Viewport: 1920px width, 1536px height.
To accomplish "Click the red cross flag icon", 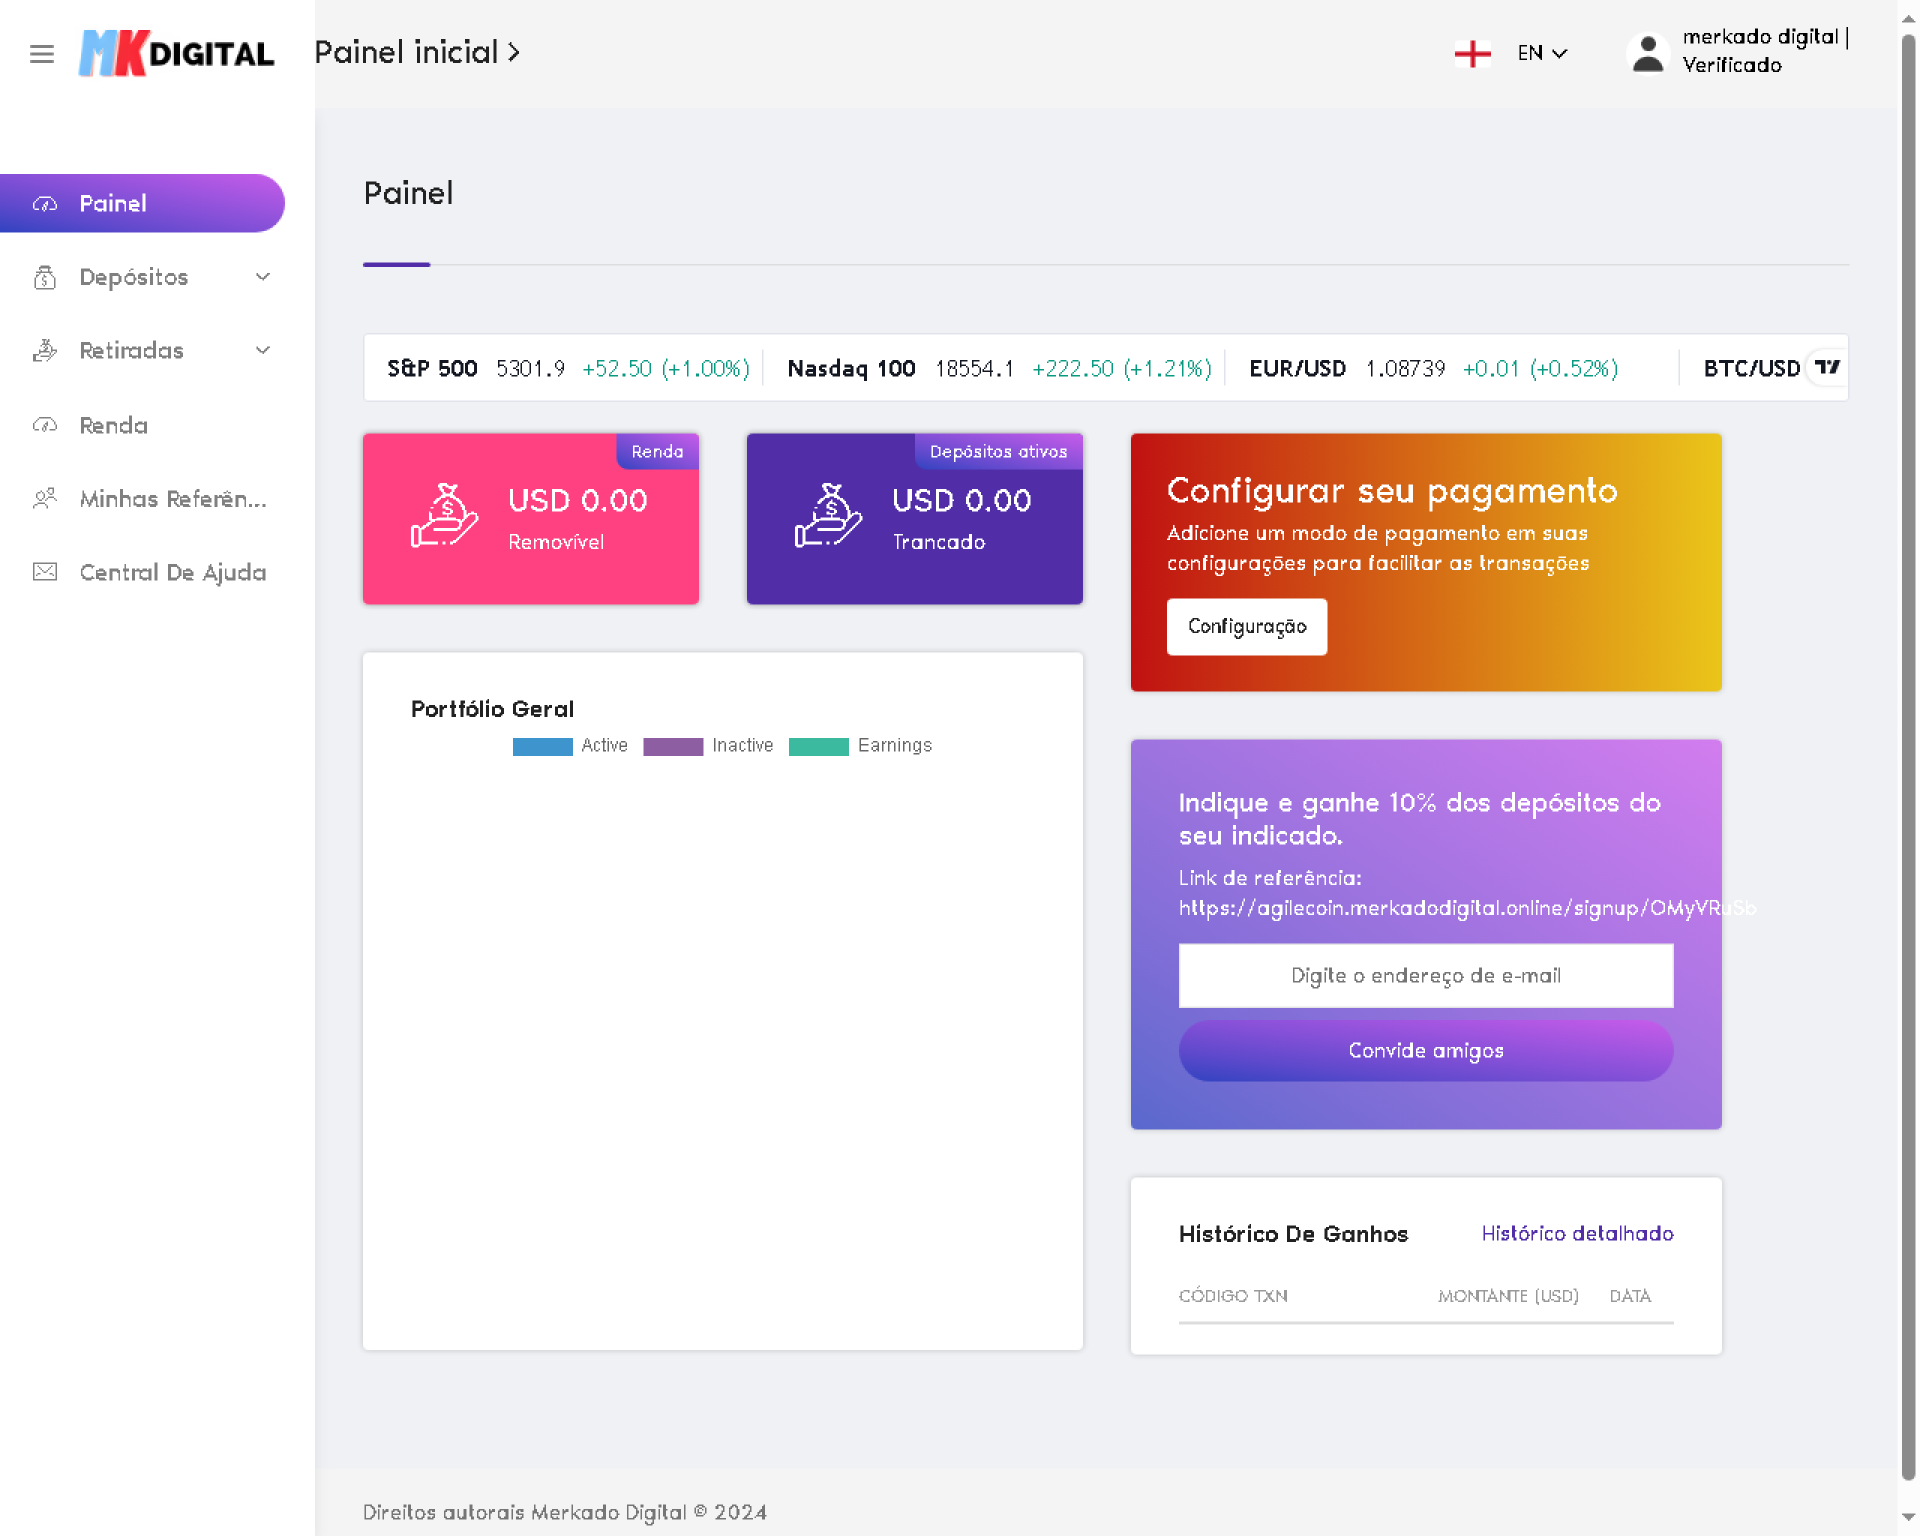I will (x=1472, y=53).
